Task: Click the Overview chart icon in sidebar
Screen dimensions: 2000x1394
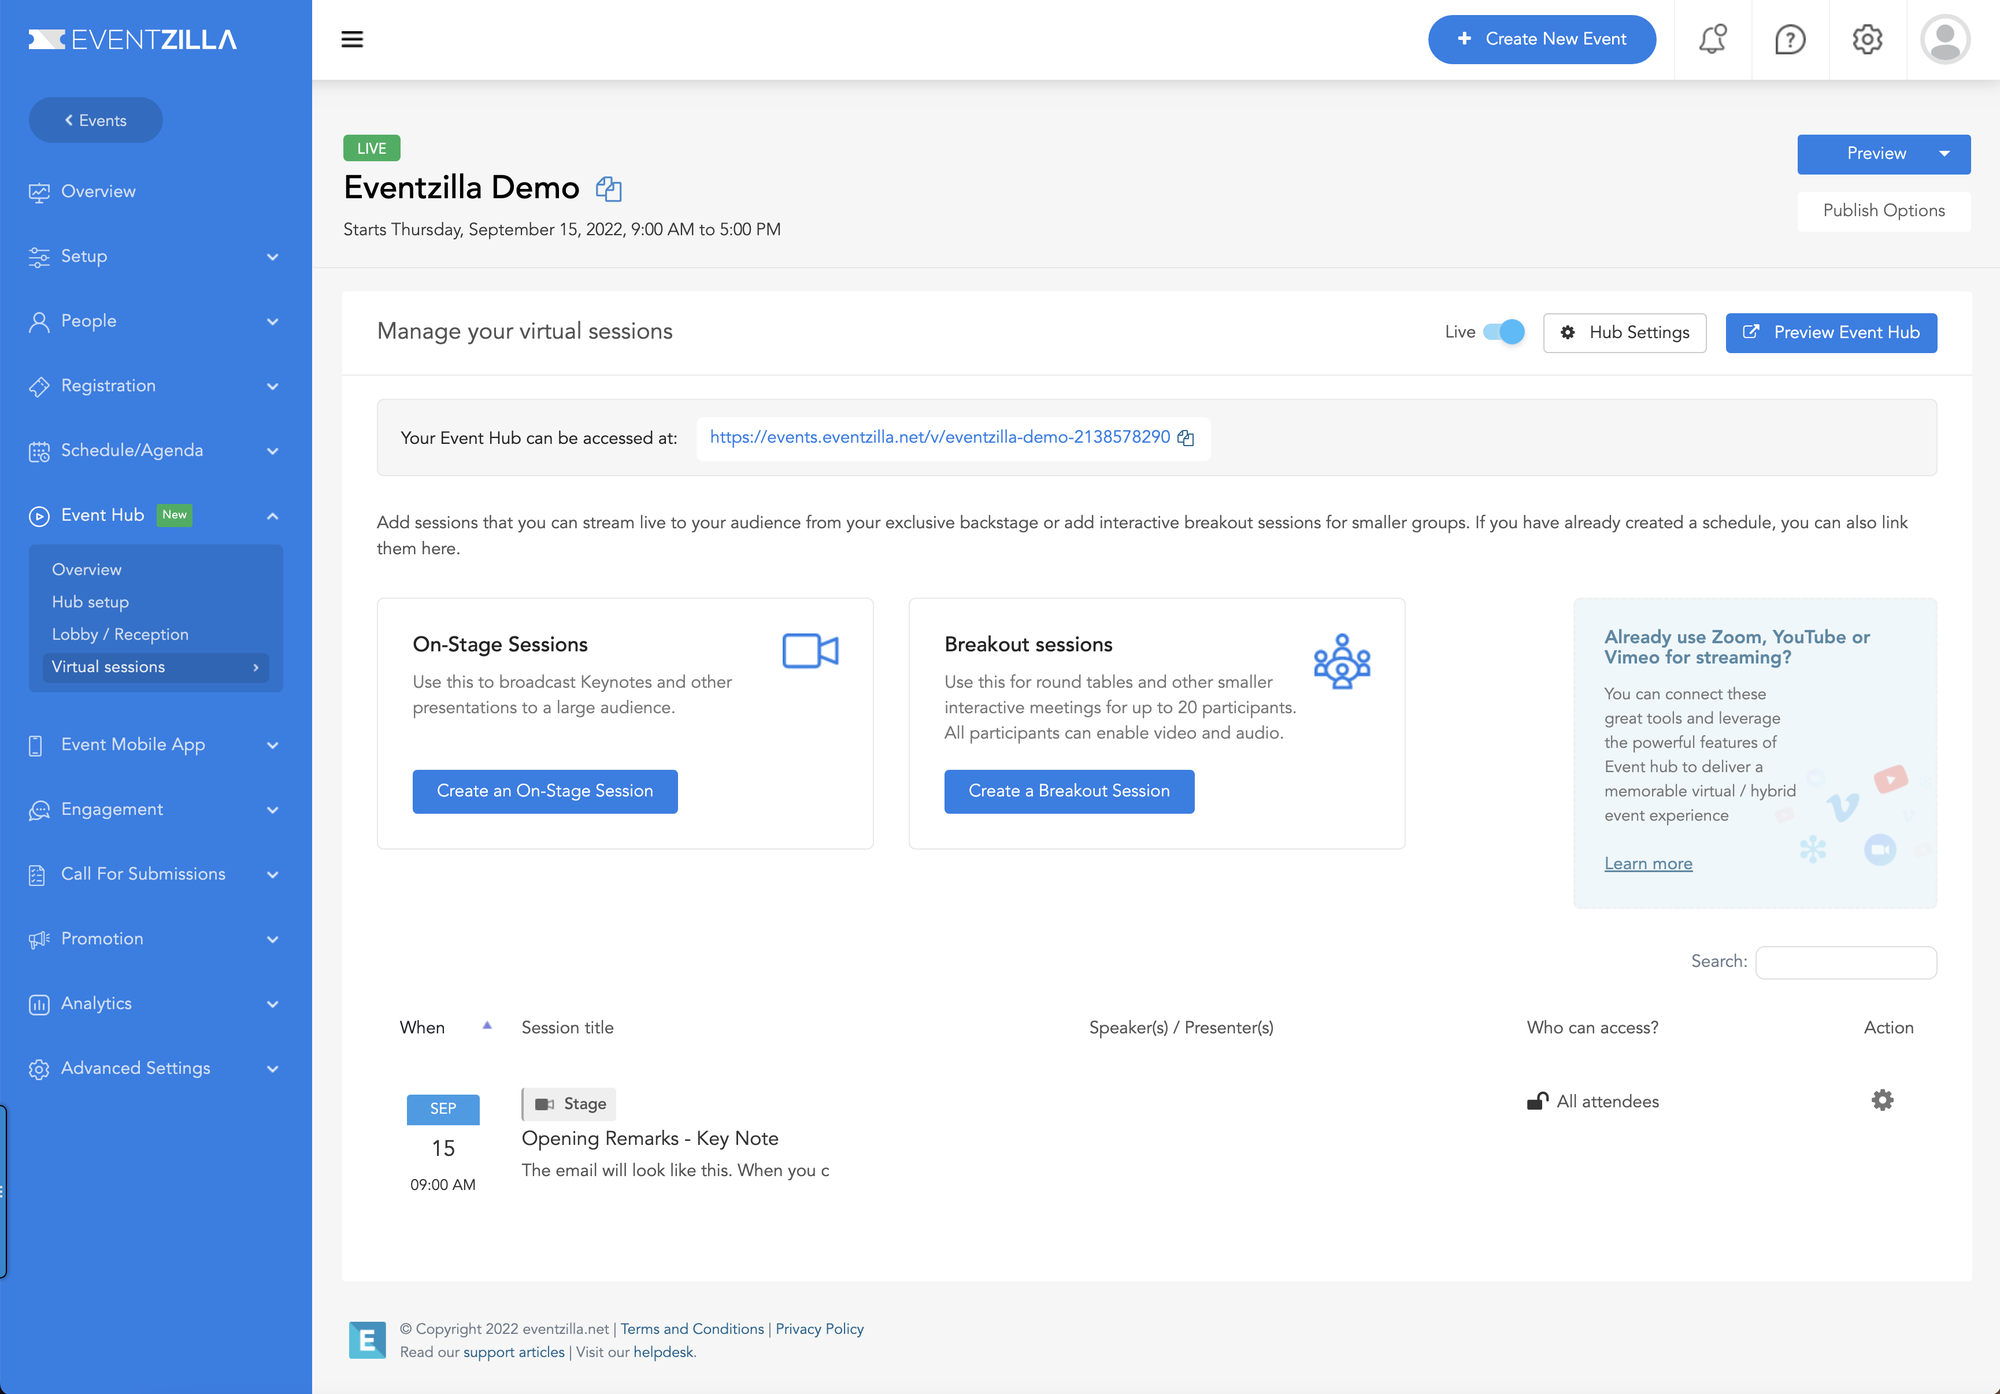Action: click(x=39, y=192)
